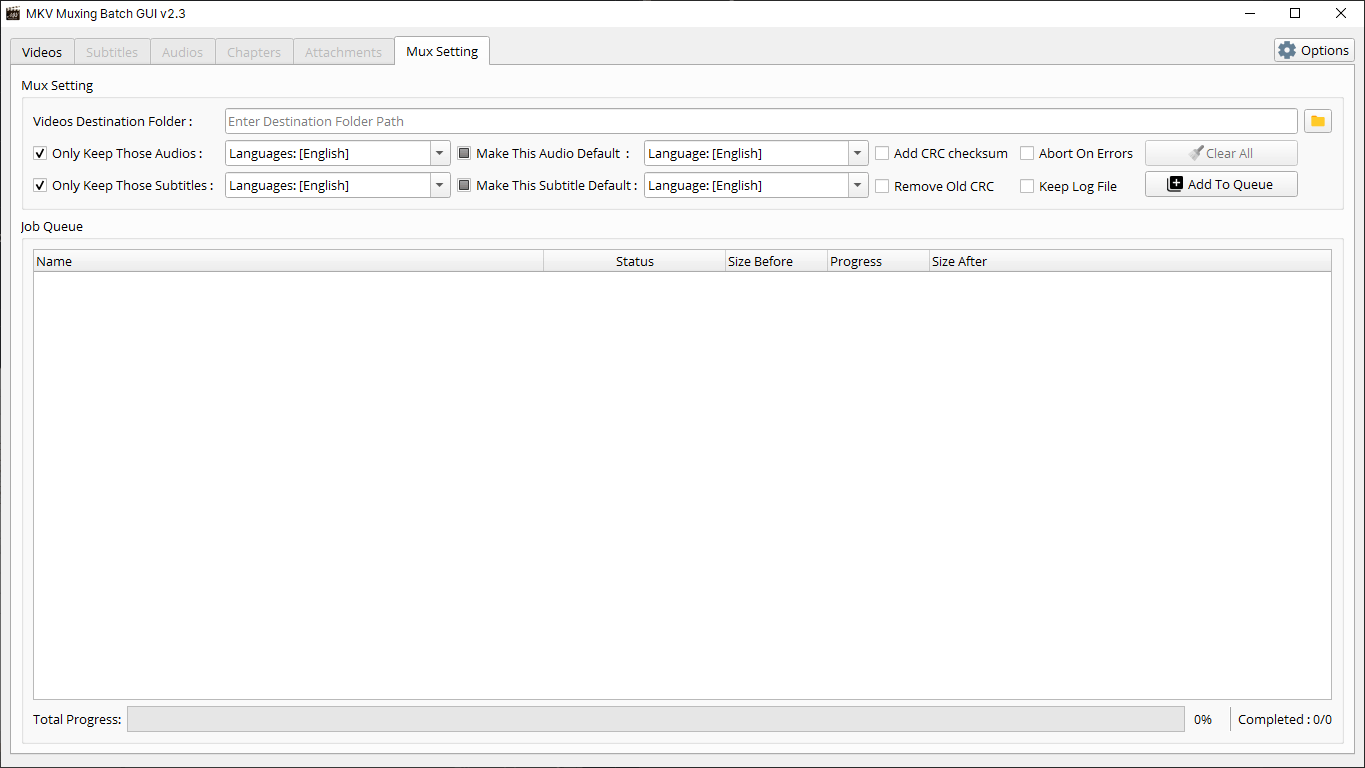Enable Abort On Errors
This screenshot has width=1365, height=768.
pyautogui.click(x=1026, y=153)
